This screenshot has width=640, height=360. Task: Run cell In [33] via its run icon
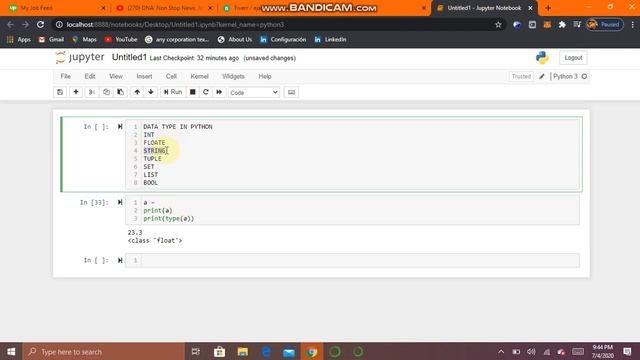[x=120, y=202]
